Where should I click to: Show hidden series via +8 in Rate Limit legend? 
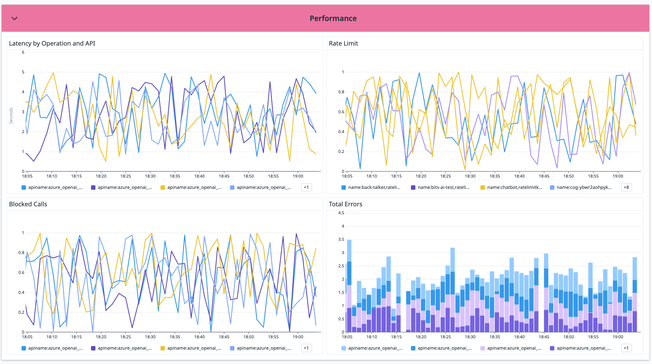(626, 187)
